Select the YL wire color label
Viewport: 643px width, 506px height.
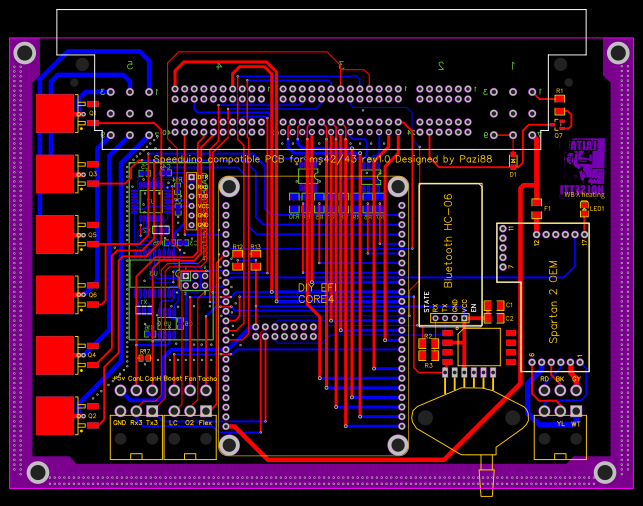pyautogui.click(x=561, y=424)
